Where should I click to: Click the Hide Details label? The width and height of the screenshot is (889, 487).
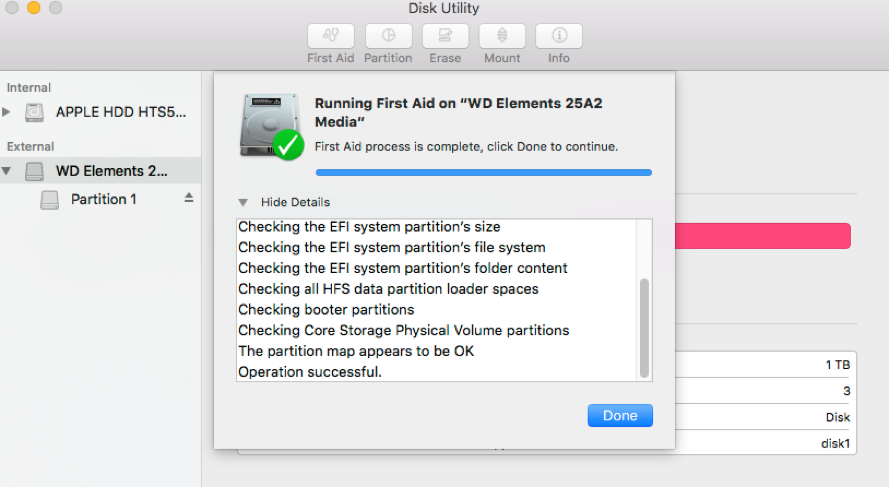[x=295, y=202]
